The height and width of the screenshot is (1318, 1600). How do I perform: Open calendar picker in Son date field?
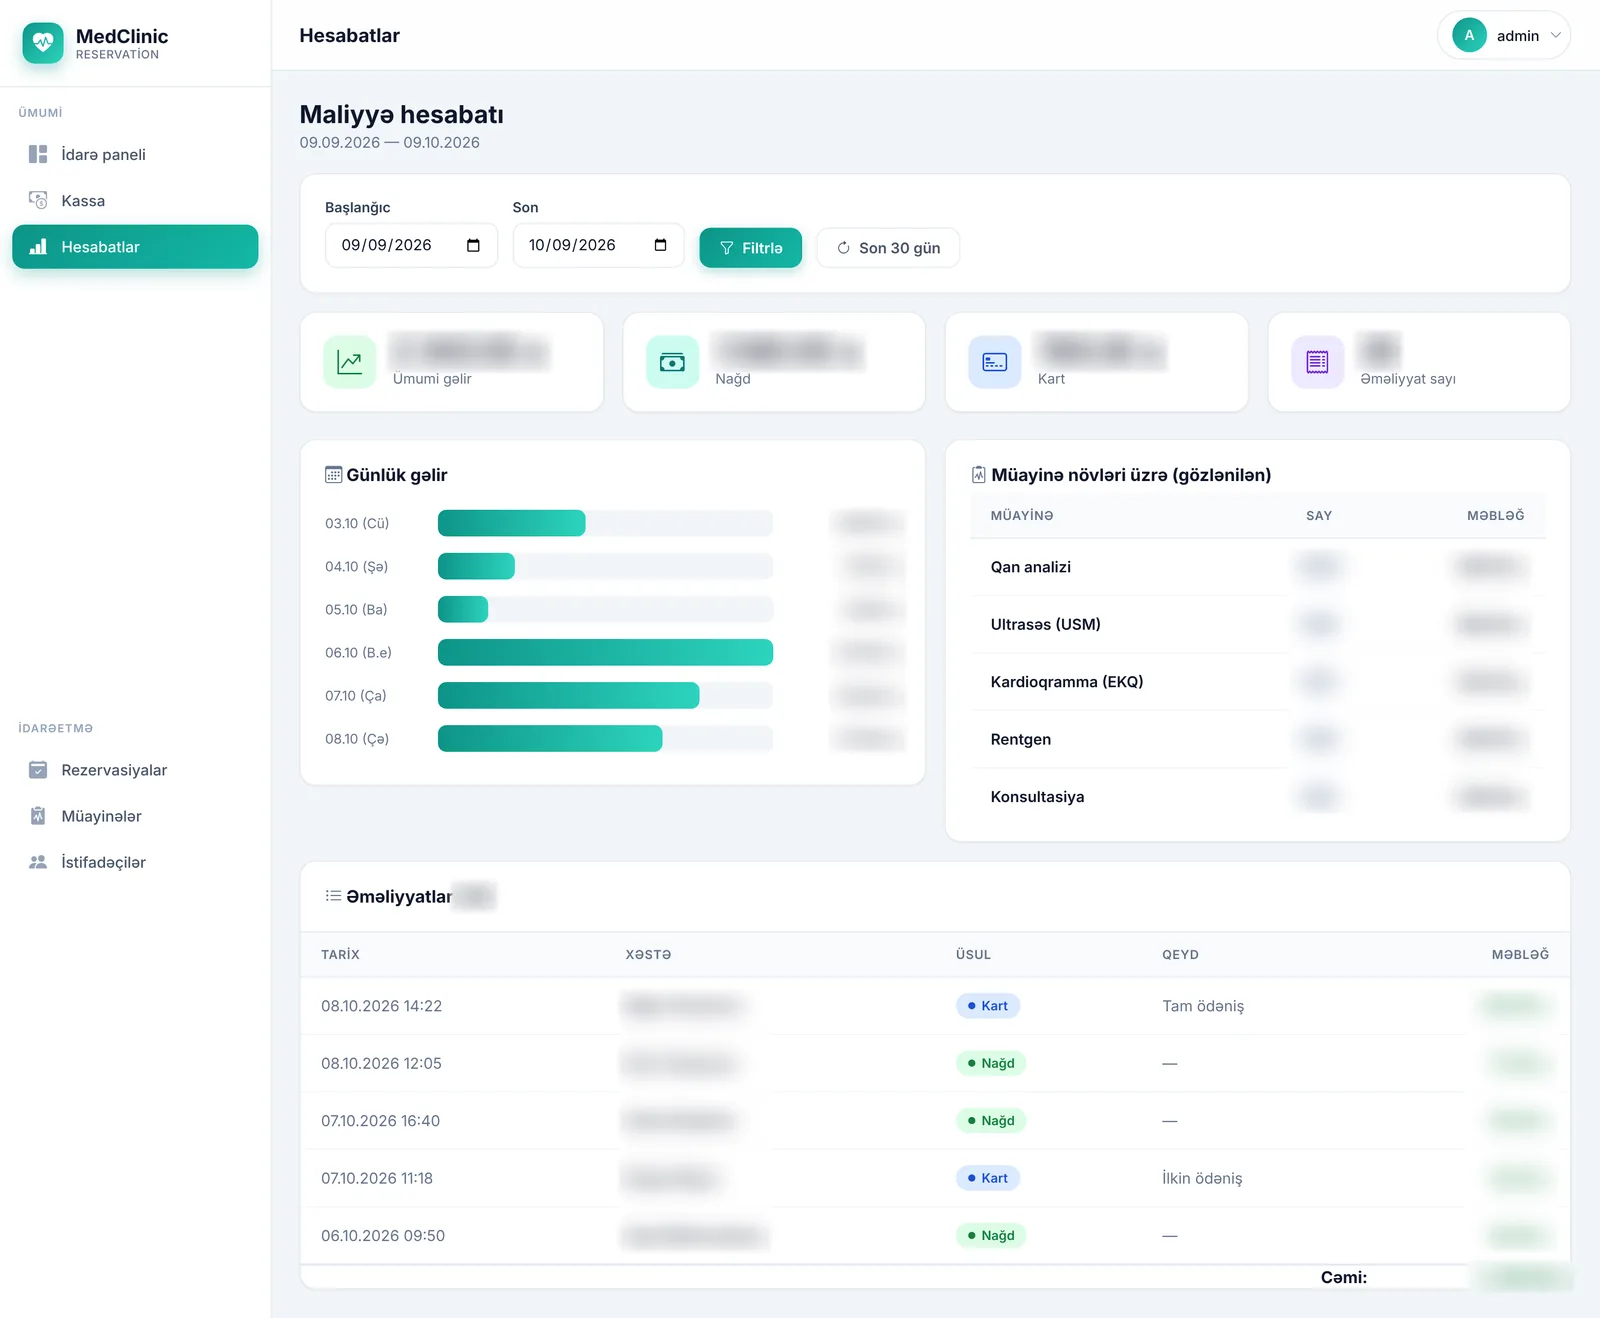click(x=660, y=245)
